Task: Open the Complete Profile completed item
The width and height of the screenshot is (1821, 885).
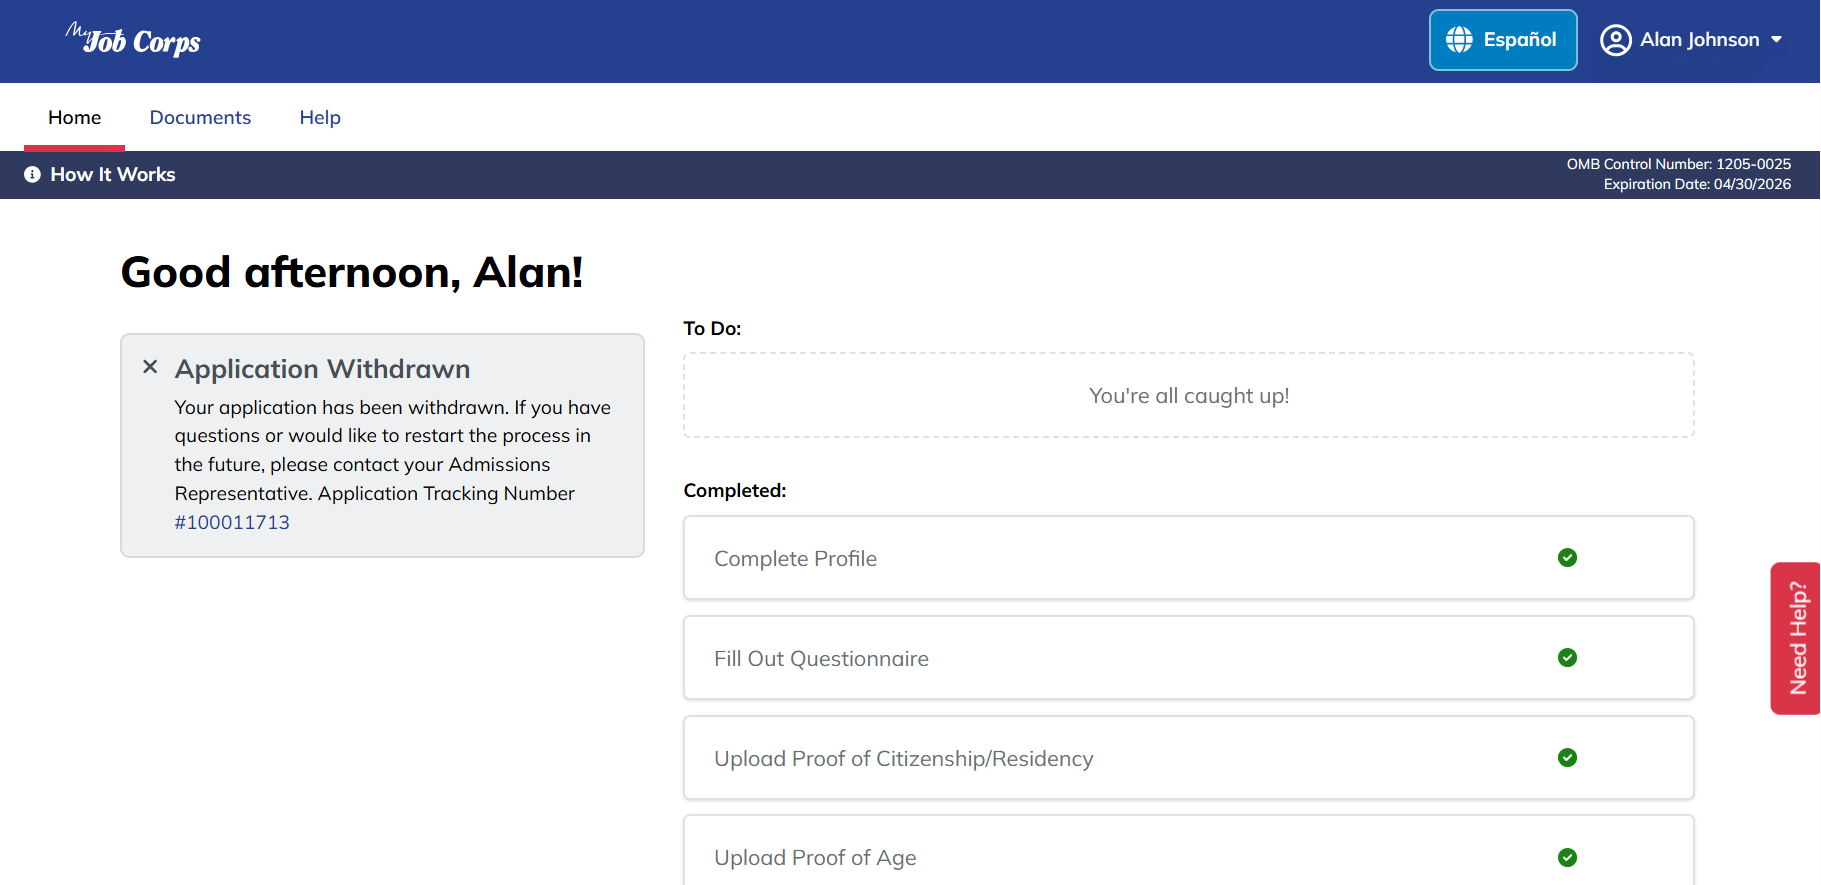Action: click(x=796, y=559)
